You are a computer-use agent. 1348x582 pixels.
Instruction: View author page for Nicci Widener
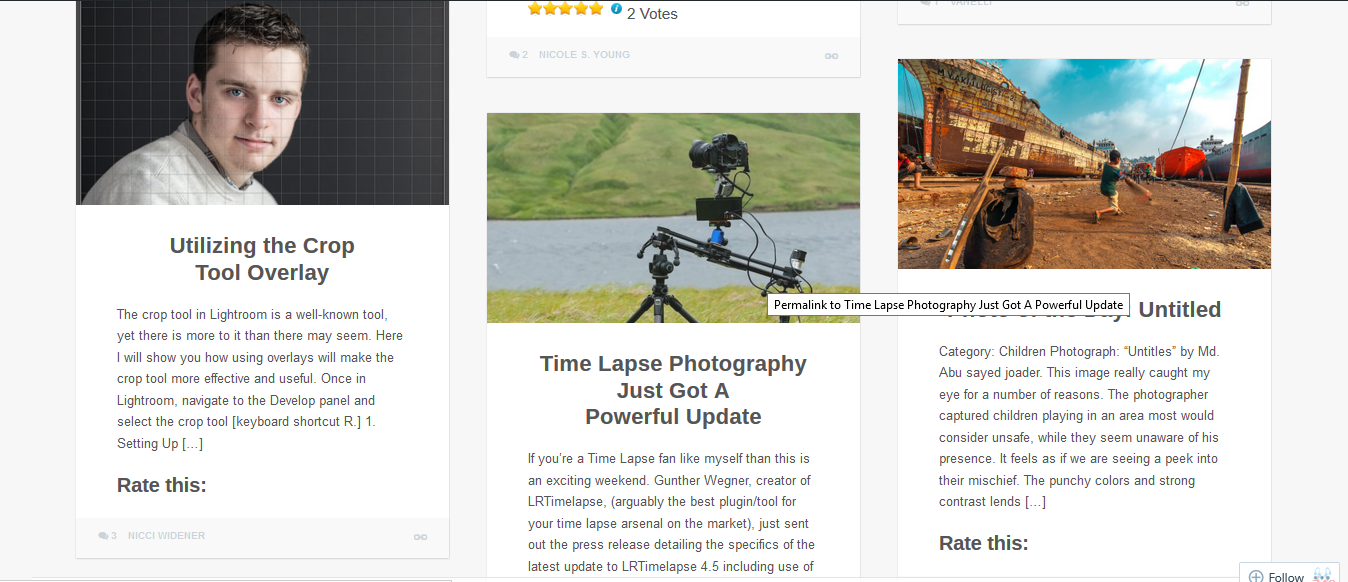pyautogui.click(x=166, y=536)
